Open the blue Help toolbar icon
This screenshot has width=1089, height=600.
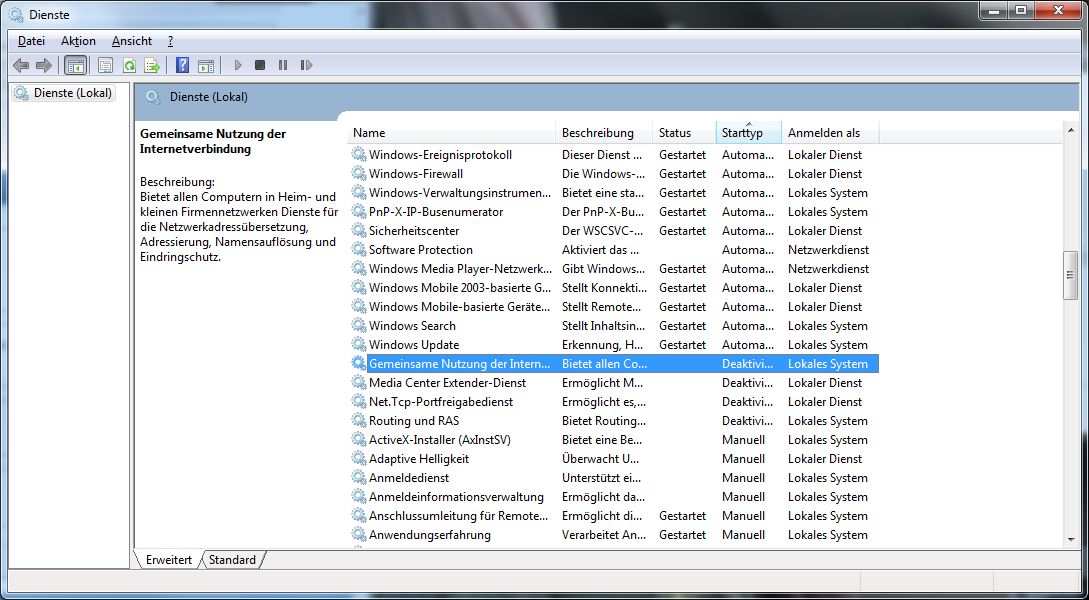tap(182, 65)
